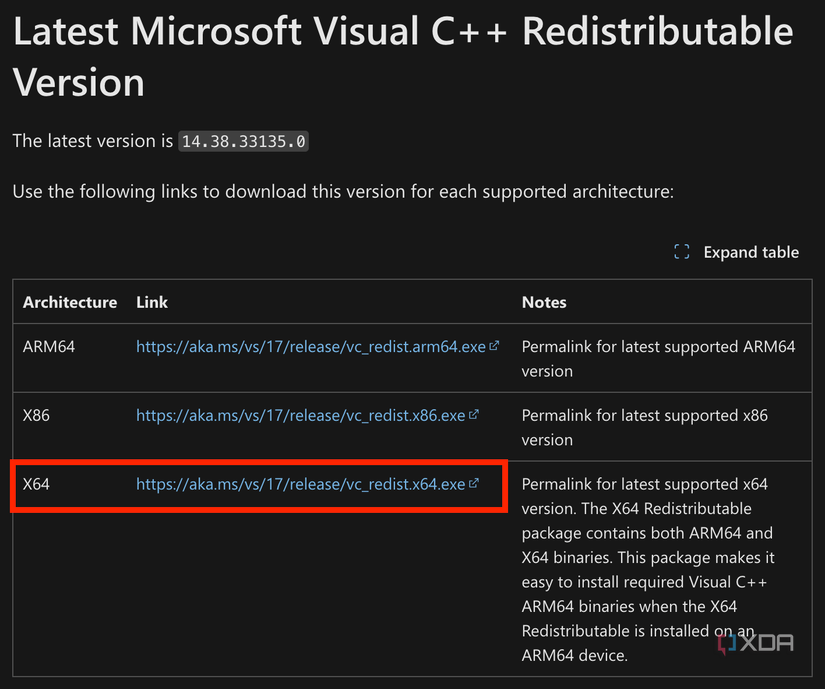Click external-link icon after x64.exe URL
This screenshot has height=689, width=825.
(x=474, y=483)
